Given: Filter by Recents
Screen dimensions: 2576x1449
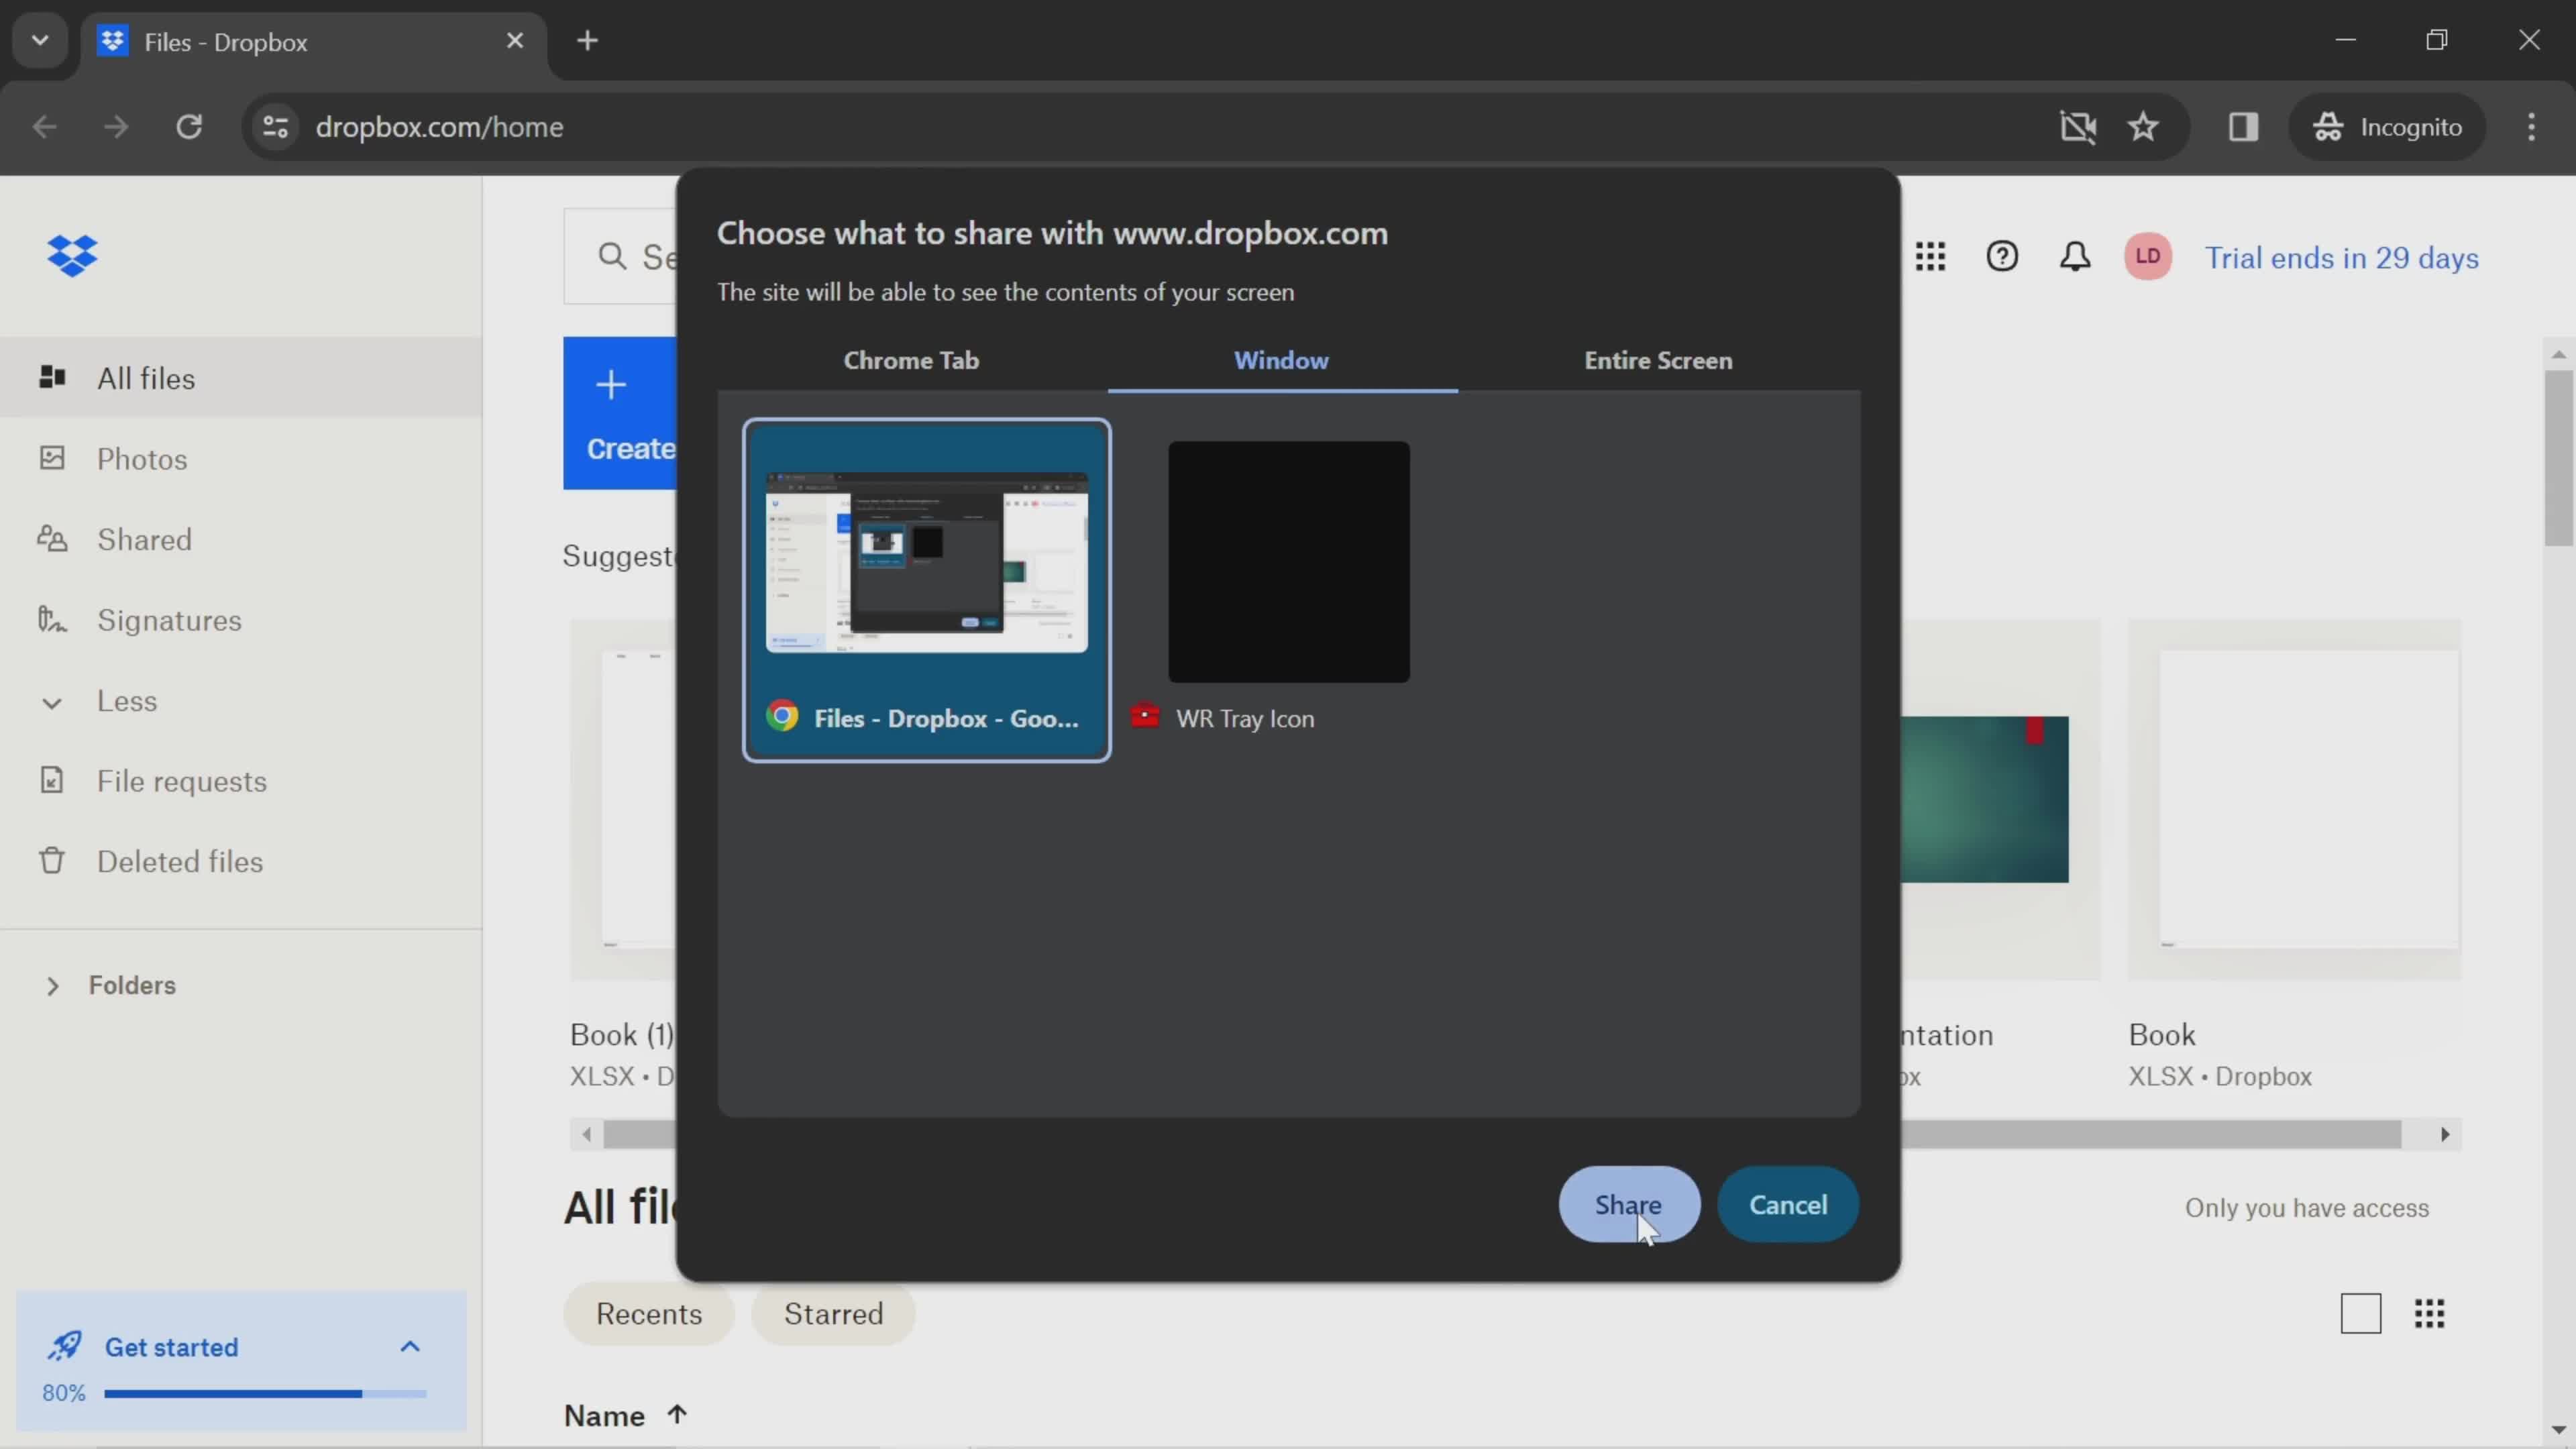Looking at the screenshot, I should point(649,1313).
